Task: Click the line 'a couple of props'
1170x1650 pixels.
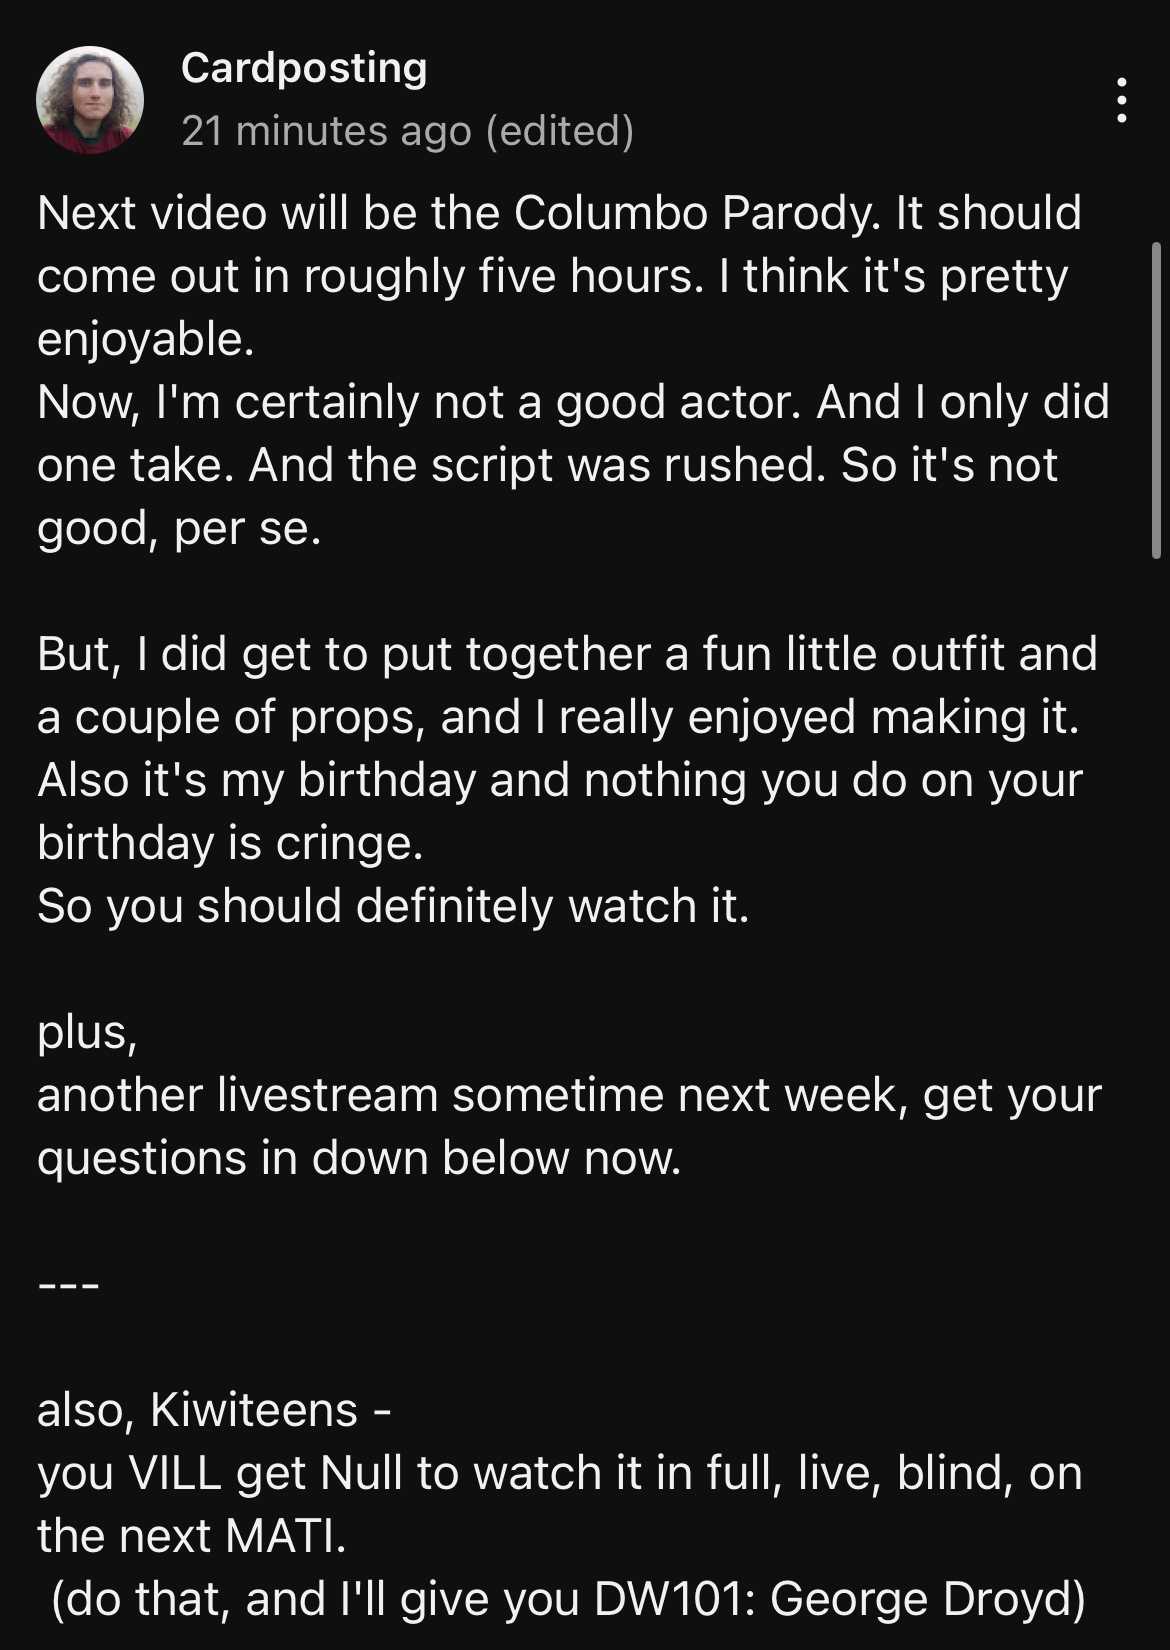Action: pyautogui.click(x=559, y=717)
